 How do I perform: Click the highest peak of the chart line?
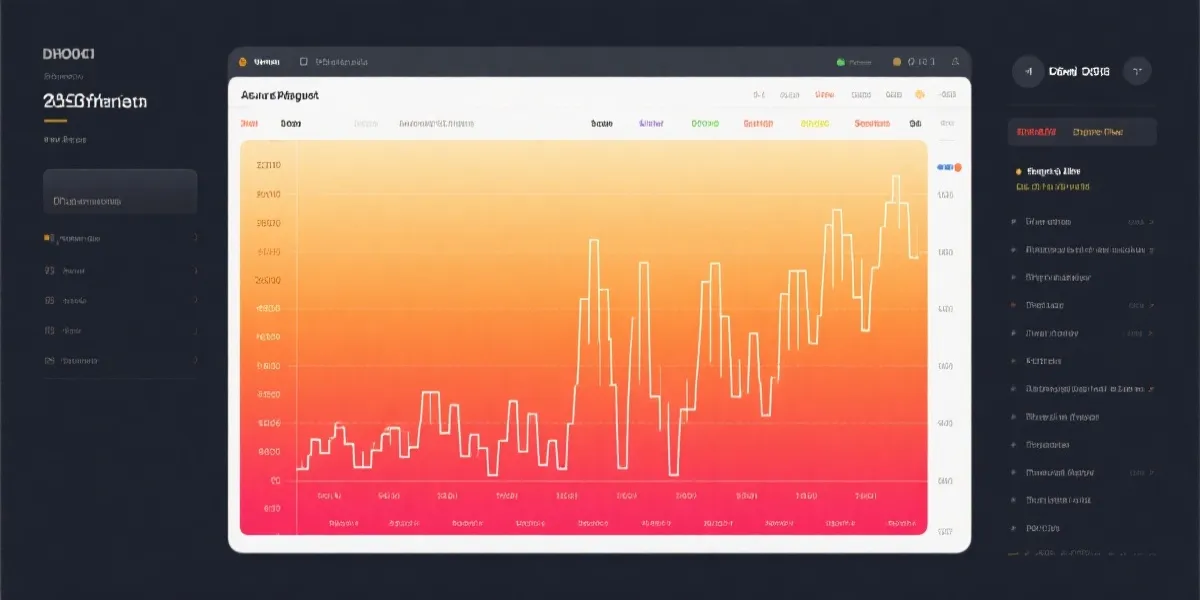tap(895, 177)
